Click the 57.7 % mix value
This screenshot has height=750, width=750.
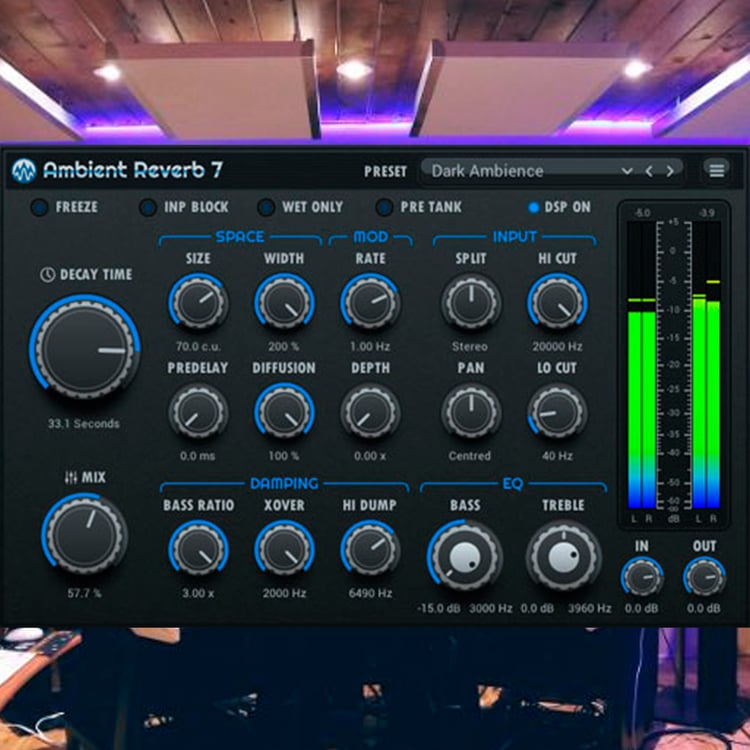(x=84, y=594)
